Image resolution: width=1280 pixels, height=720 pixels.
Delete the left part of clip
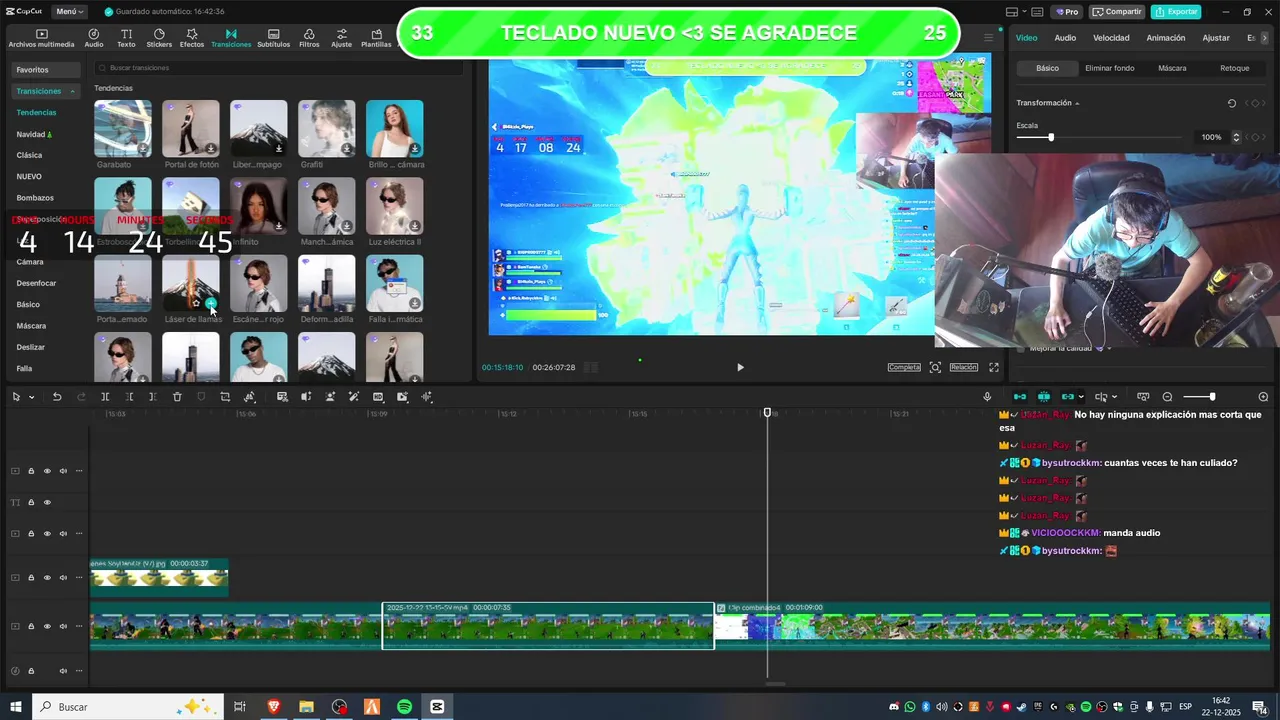click(129, 397)
